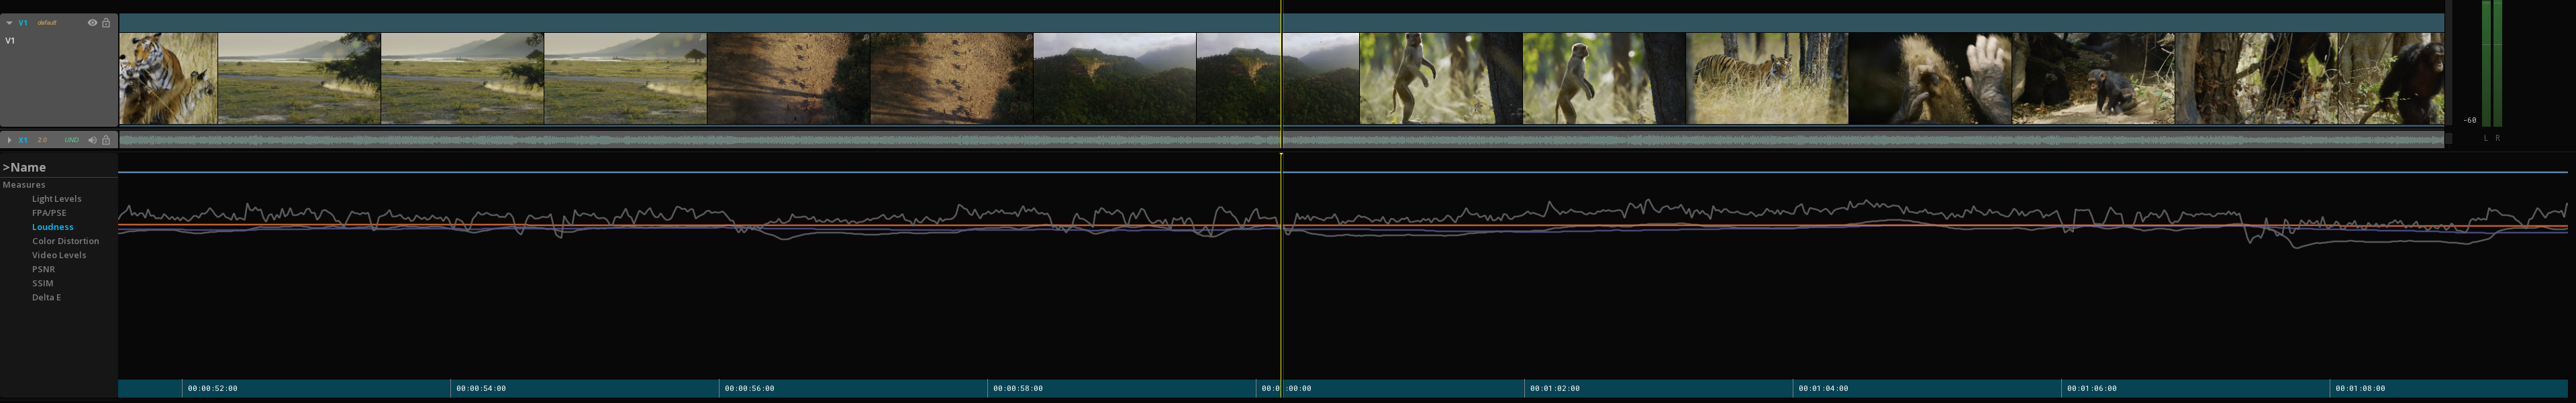Select the hand-on-tree-trunk clip thumbnail

coord(1929,78)
